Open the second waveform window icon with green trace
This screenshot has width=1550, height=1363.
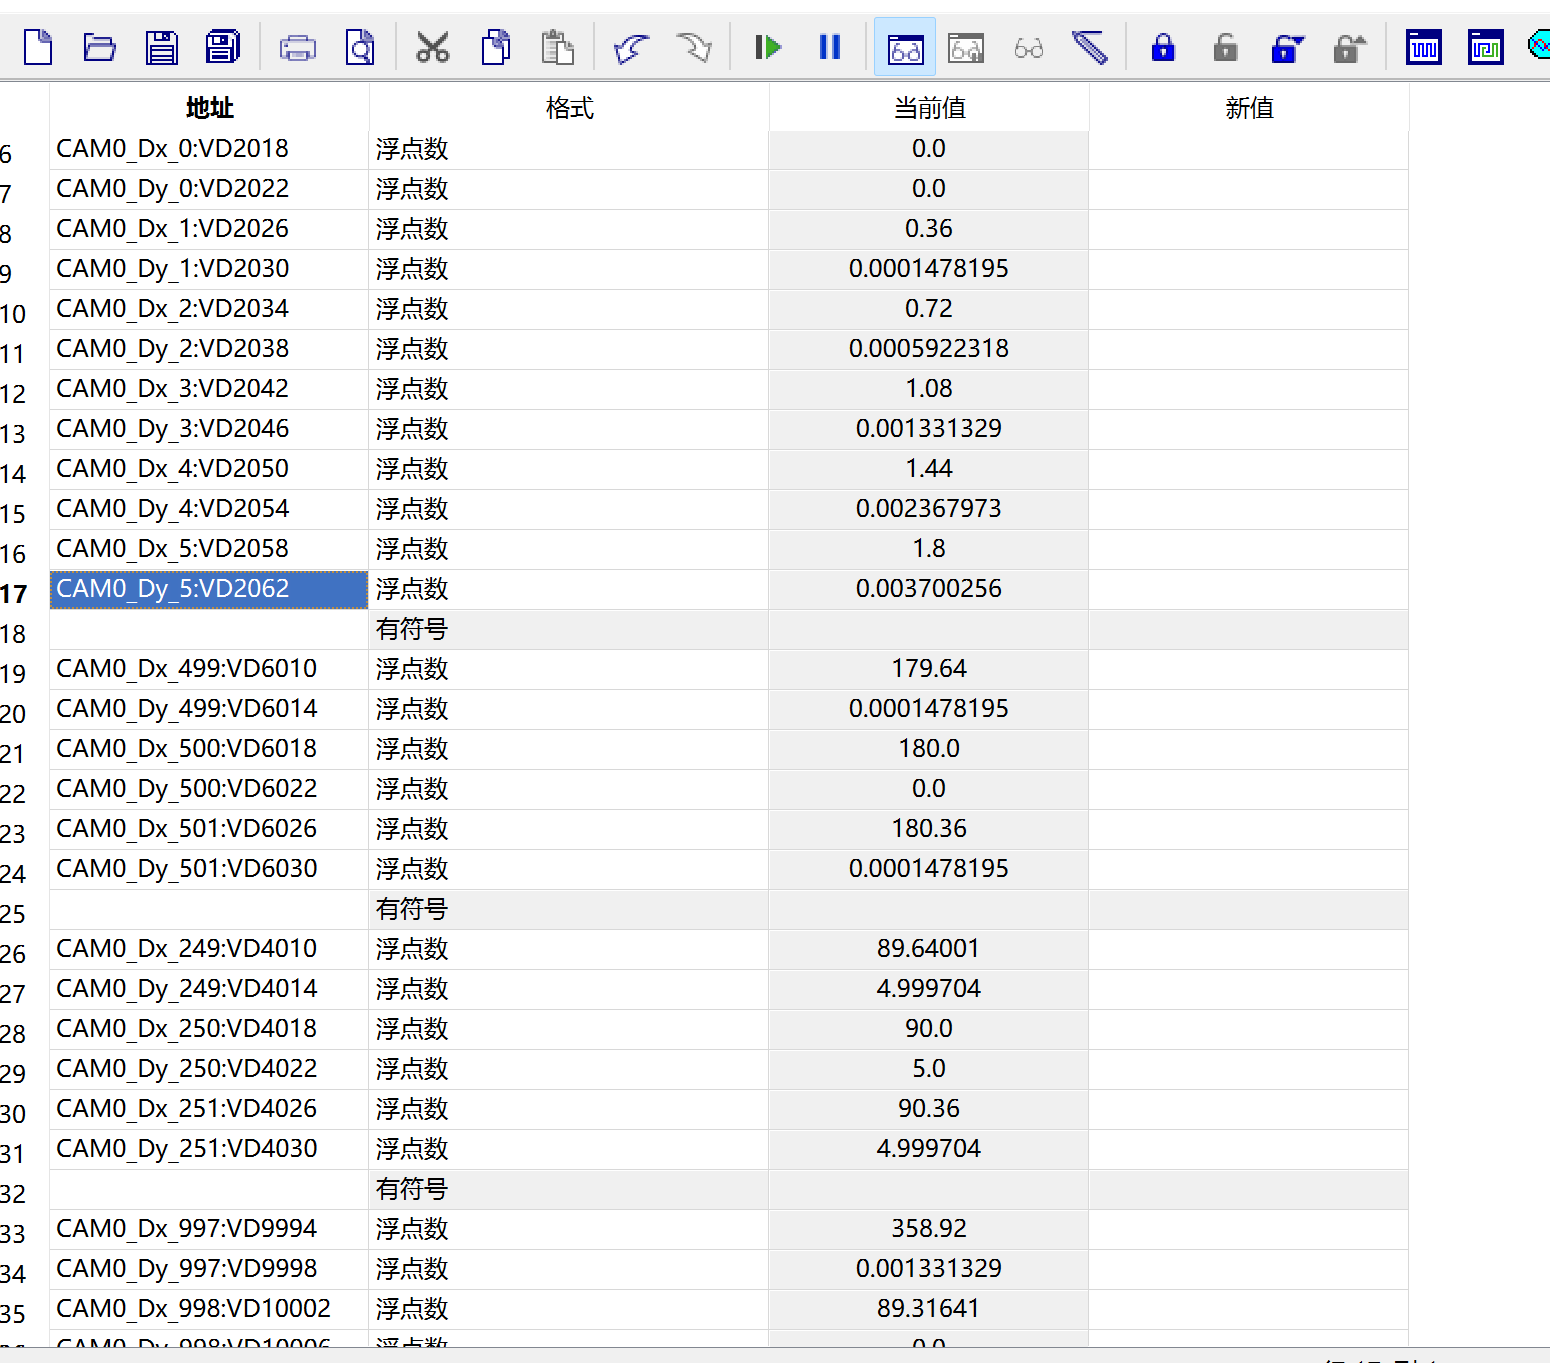tap(1486, 47)
